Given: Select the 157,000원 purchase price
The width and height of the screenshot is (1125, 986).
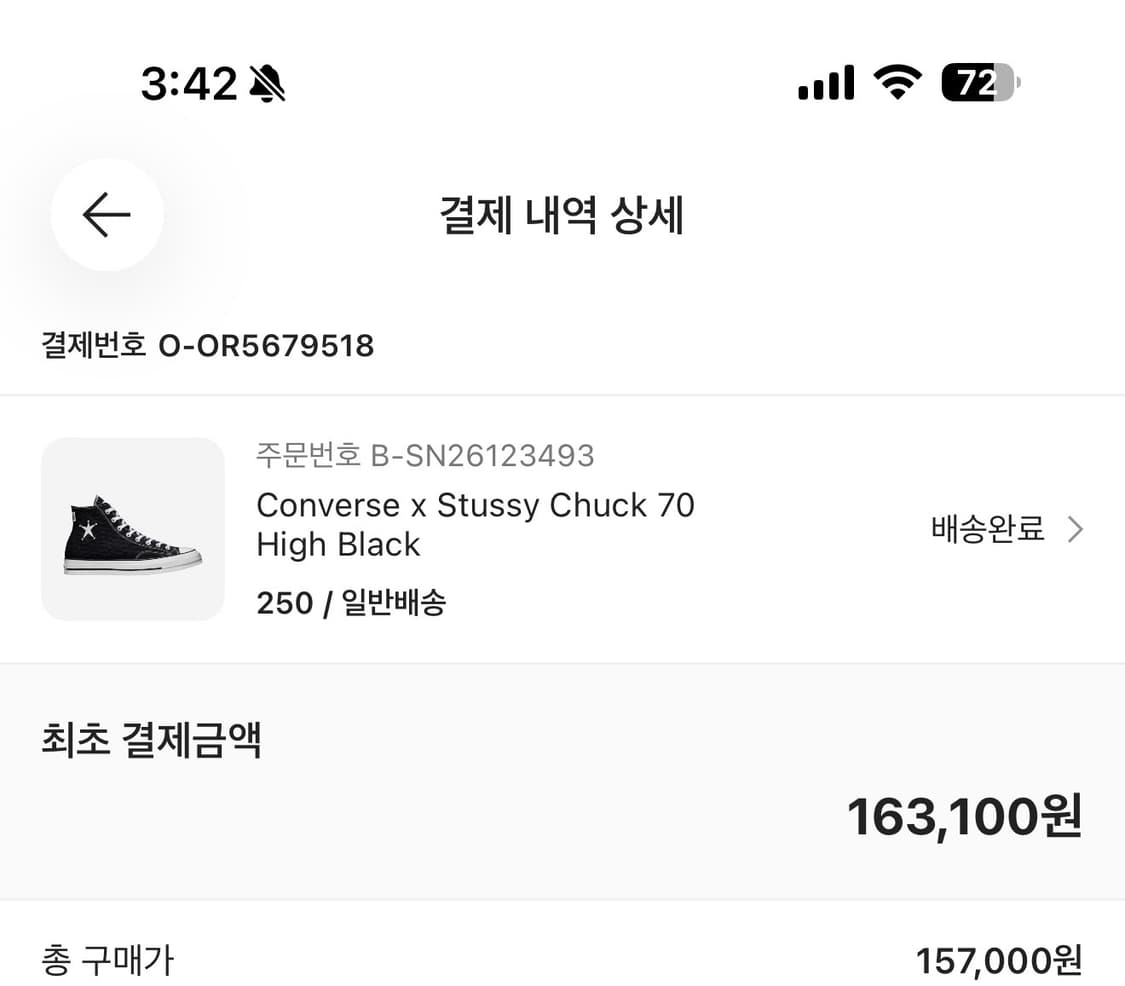Looking at the screenshot, I should 1000,960.
